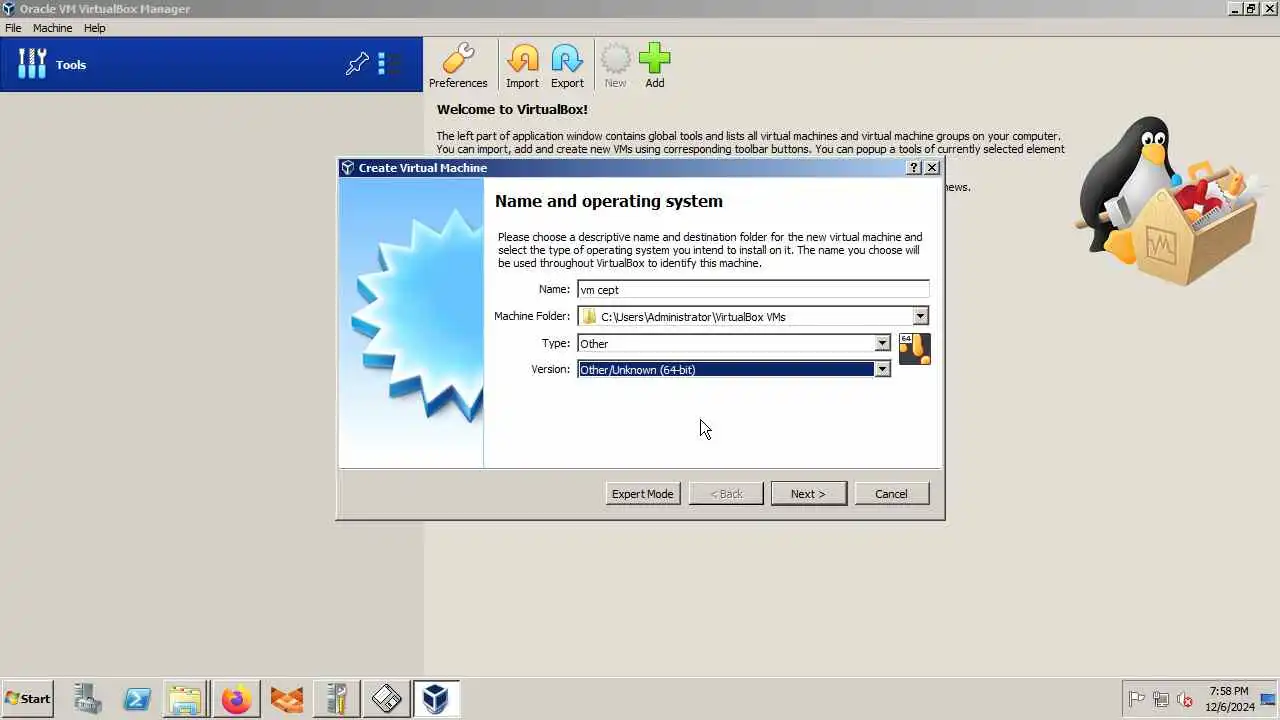Click the show desktop tray button
The height and width of the screenshot is (720, 1280).
[1268, 699]
